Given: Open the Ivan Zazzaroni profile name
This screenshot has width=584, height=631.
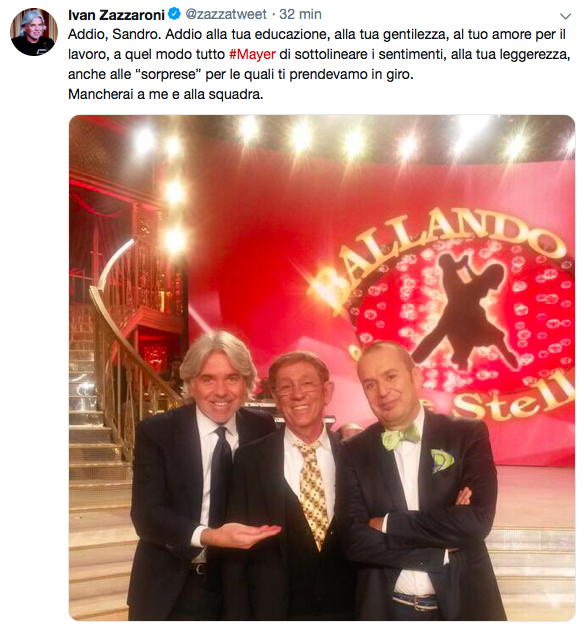Looking at the screenshot, I should (116, 15).
